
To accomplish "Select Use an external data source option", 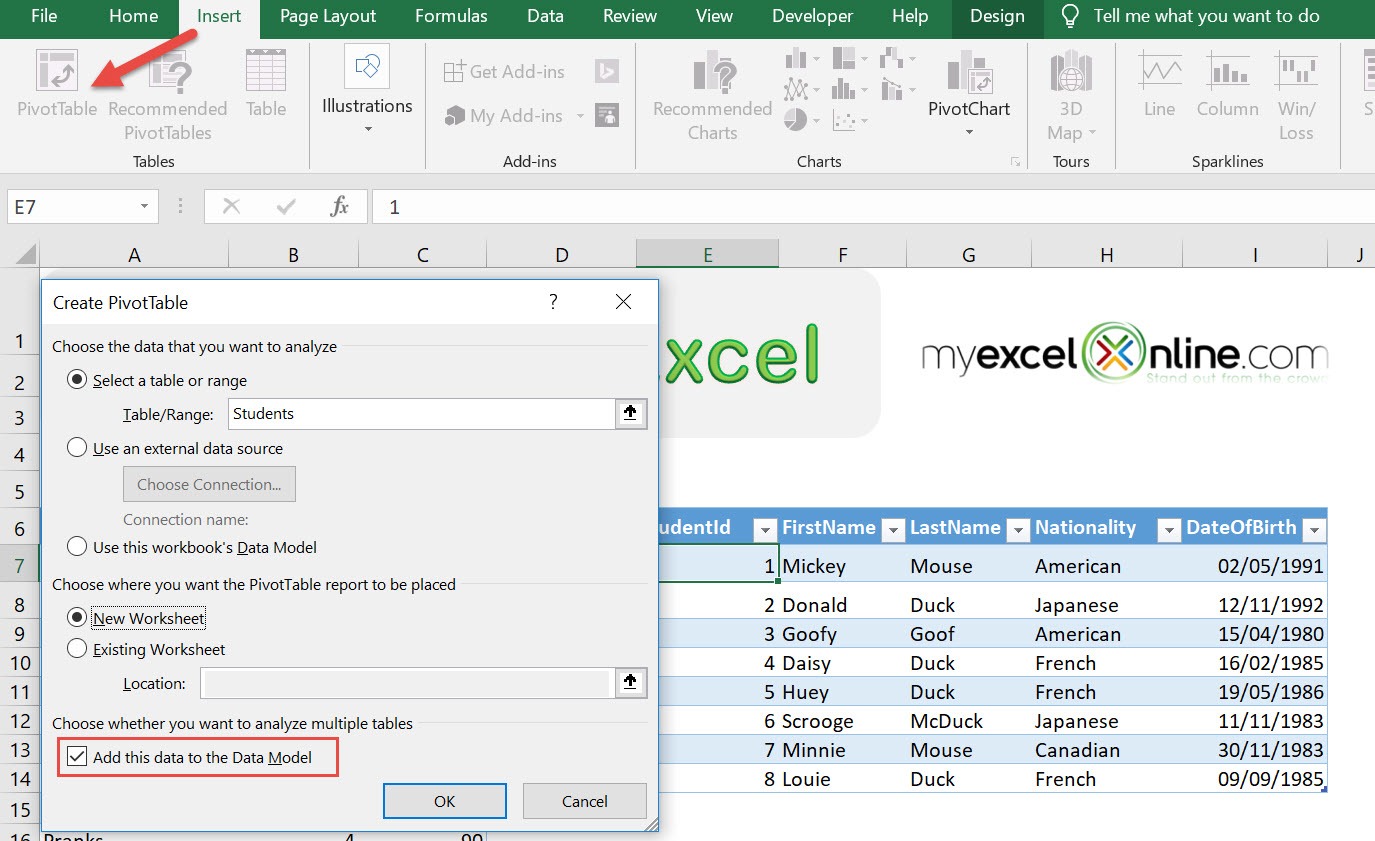I will [x=77, y=448].
